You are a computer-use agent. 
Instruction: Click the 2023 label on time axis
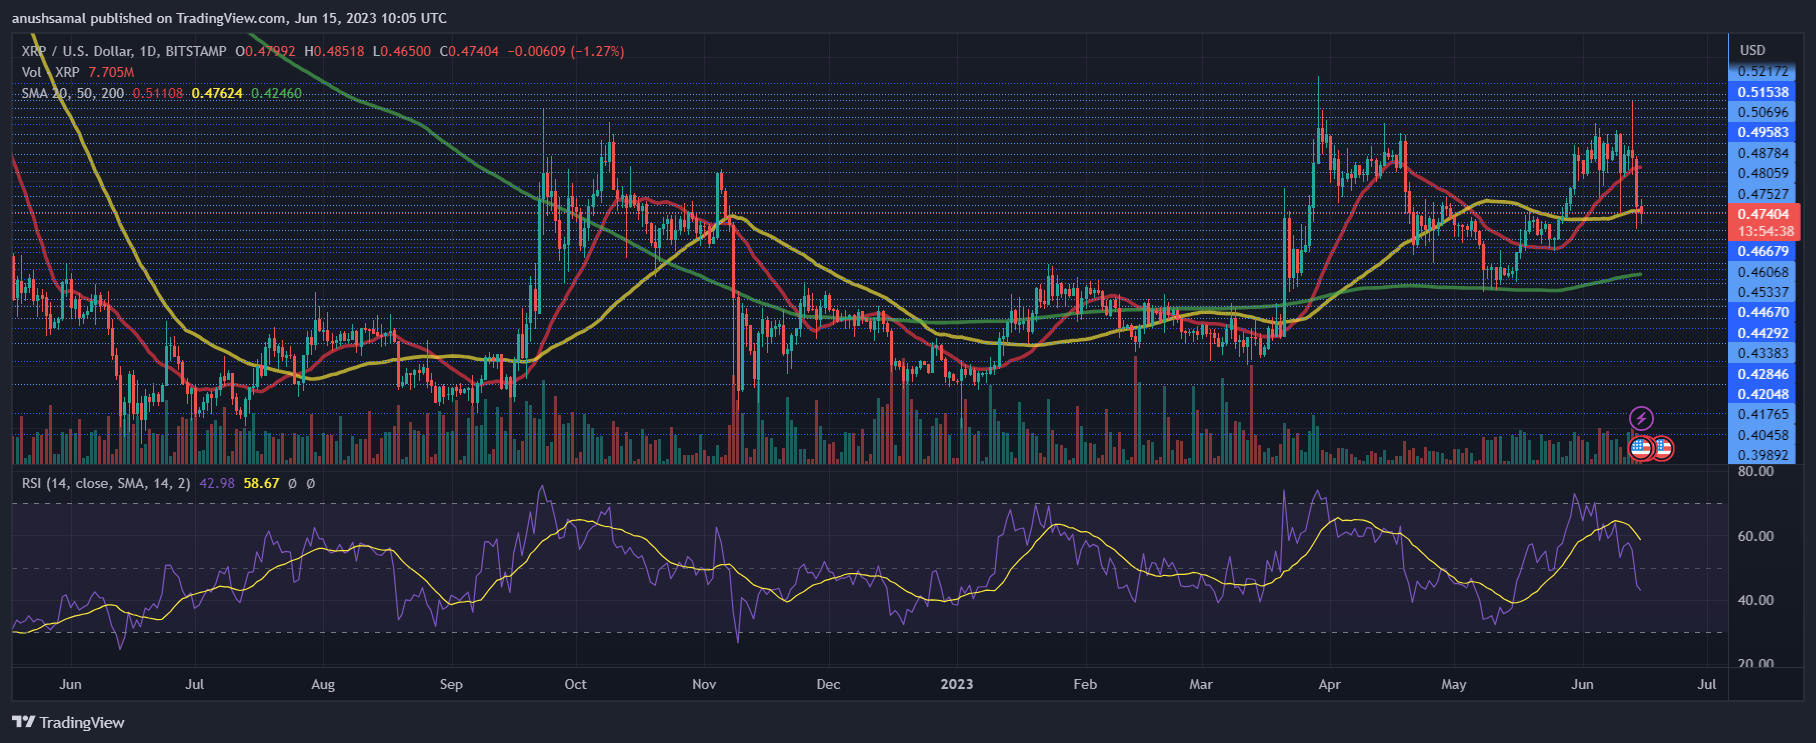coord(957,684)
